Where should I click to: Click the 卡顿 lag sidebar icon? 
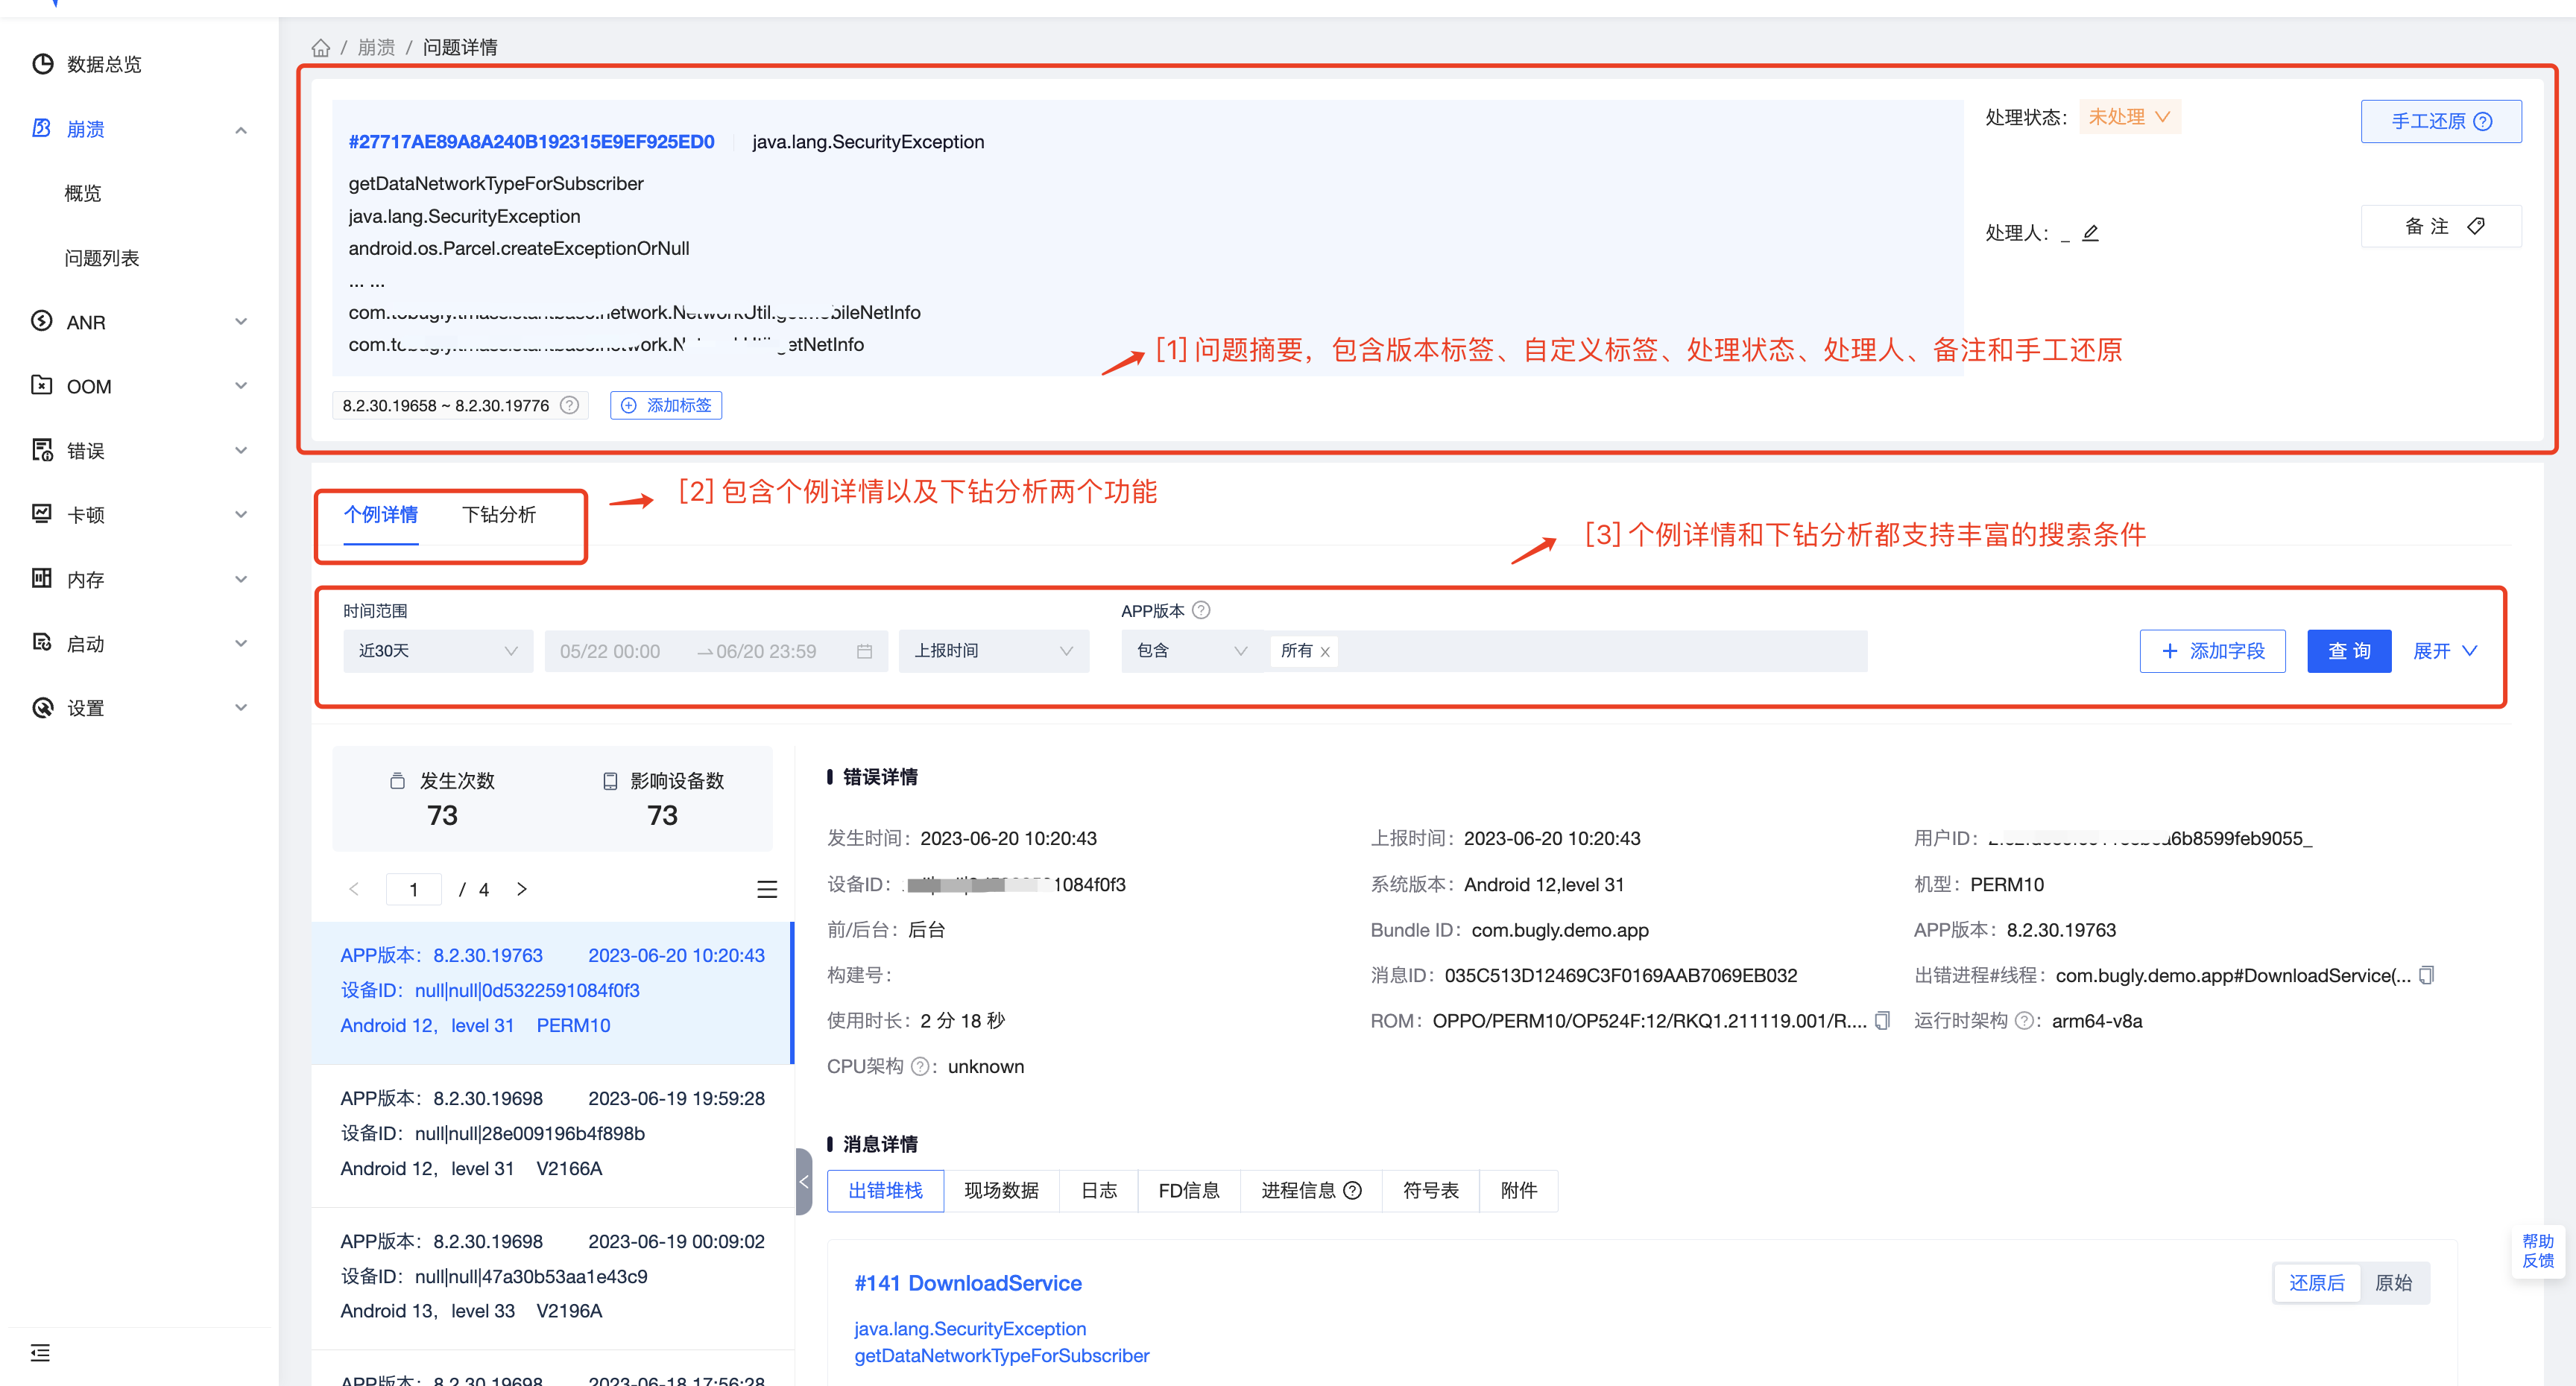pyautogui.click(x=42, y=514)
